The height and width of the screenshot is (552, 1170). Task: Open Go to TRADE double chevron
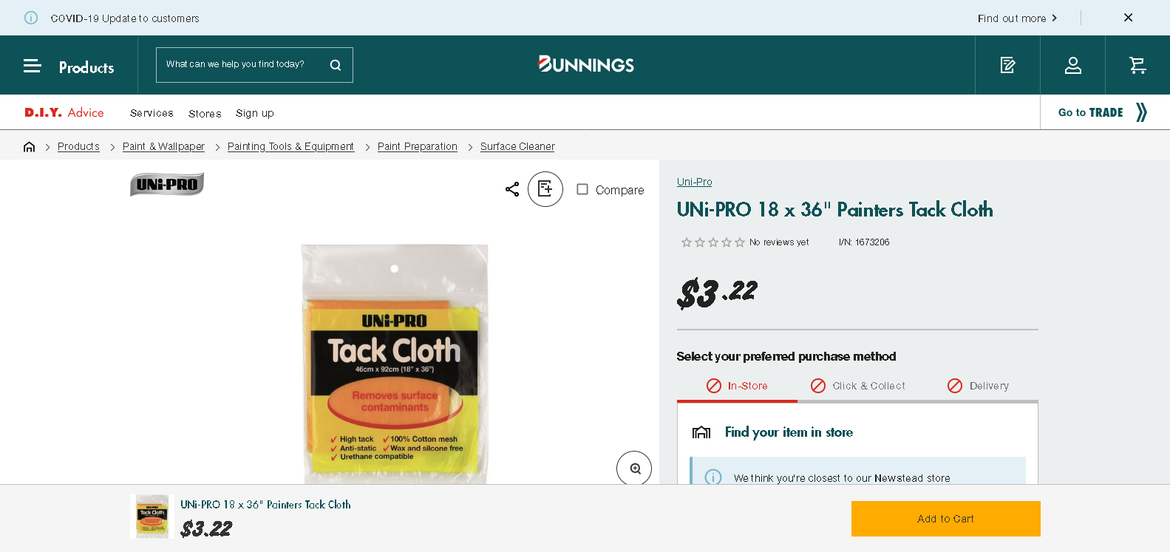[1141, 112]
